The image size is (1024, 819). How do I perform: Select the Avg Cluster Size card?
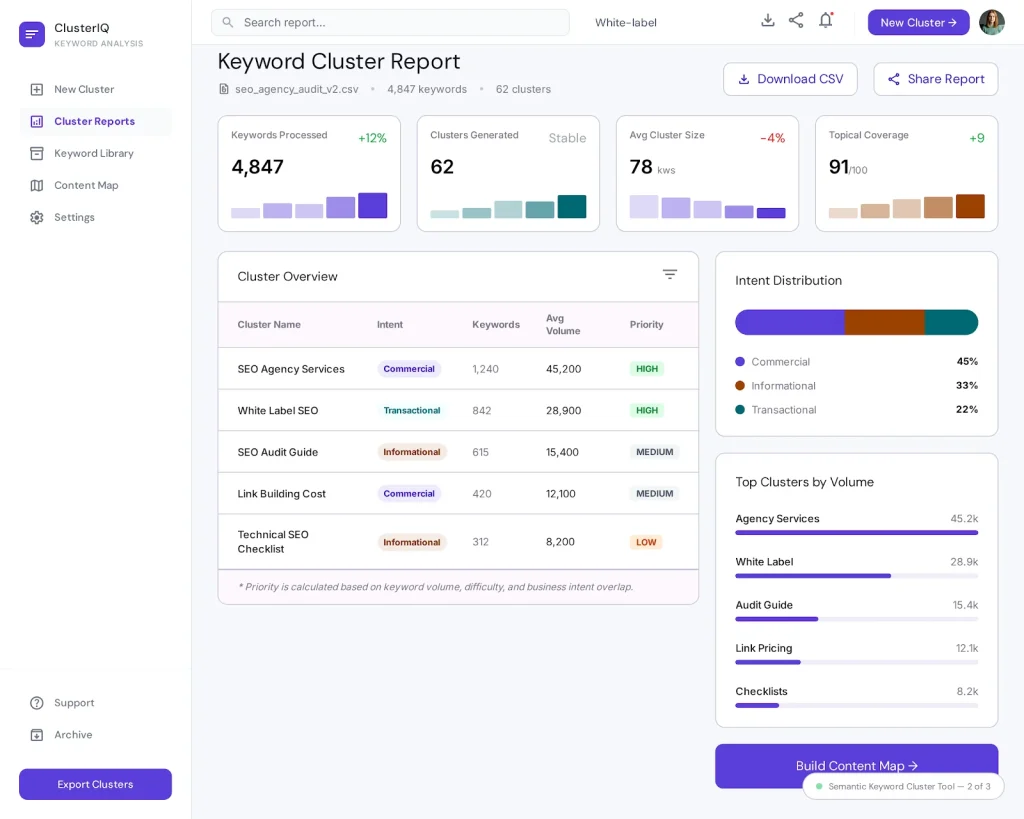click(x=707, y=174)
